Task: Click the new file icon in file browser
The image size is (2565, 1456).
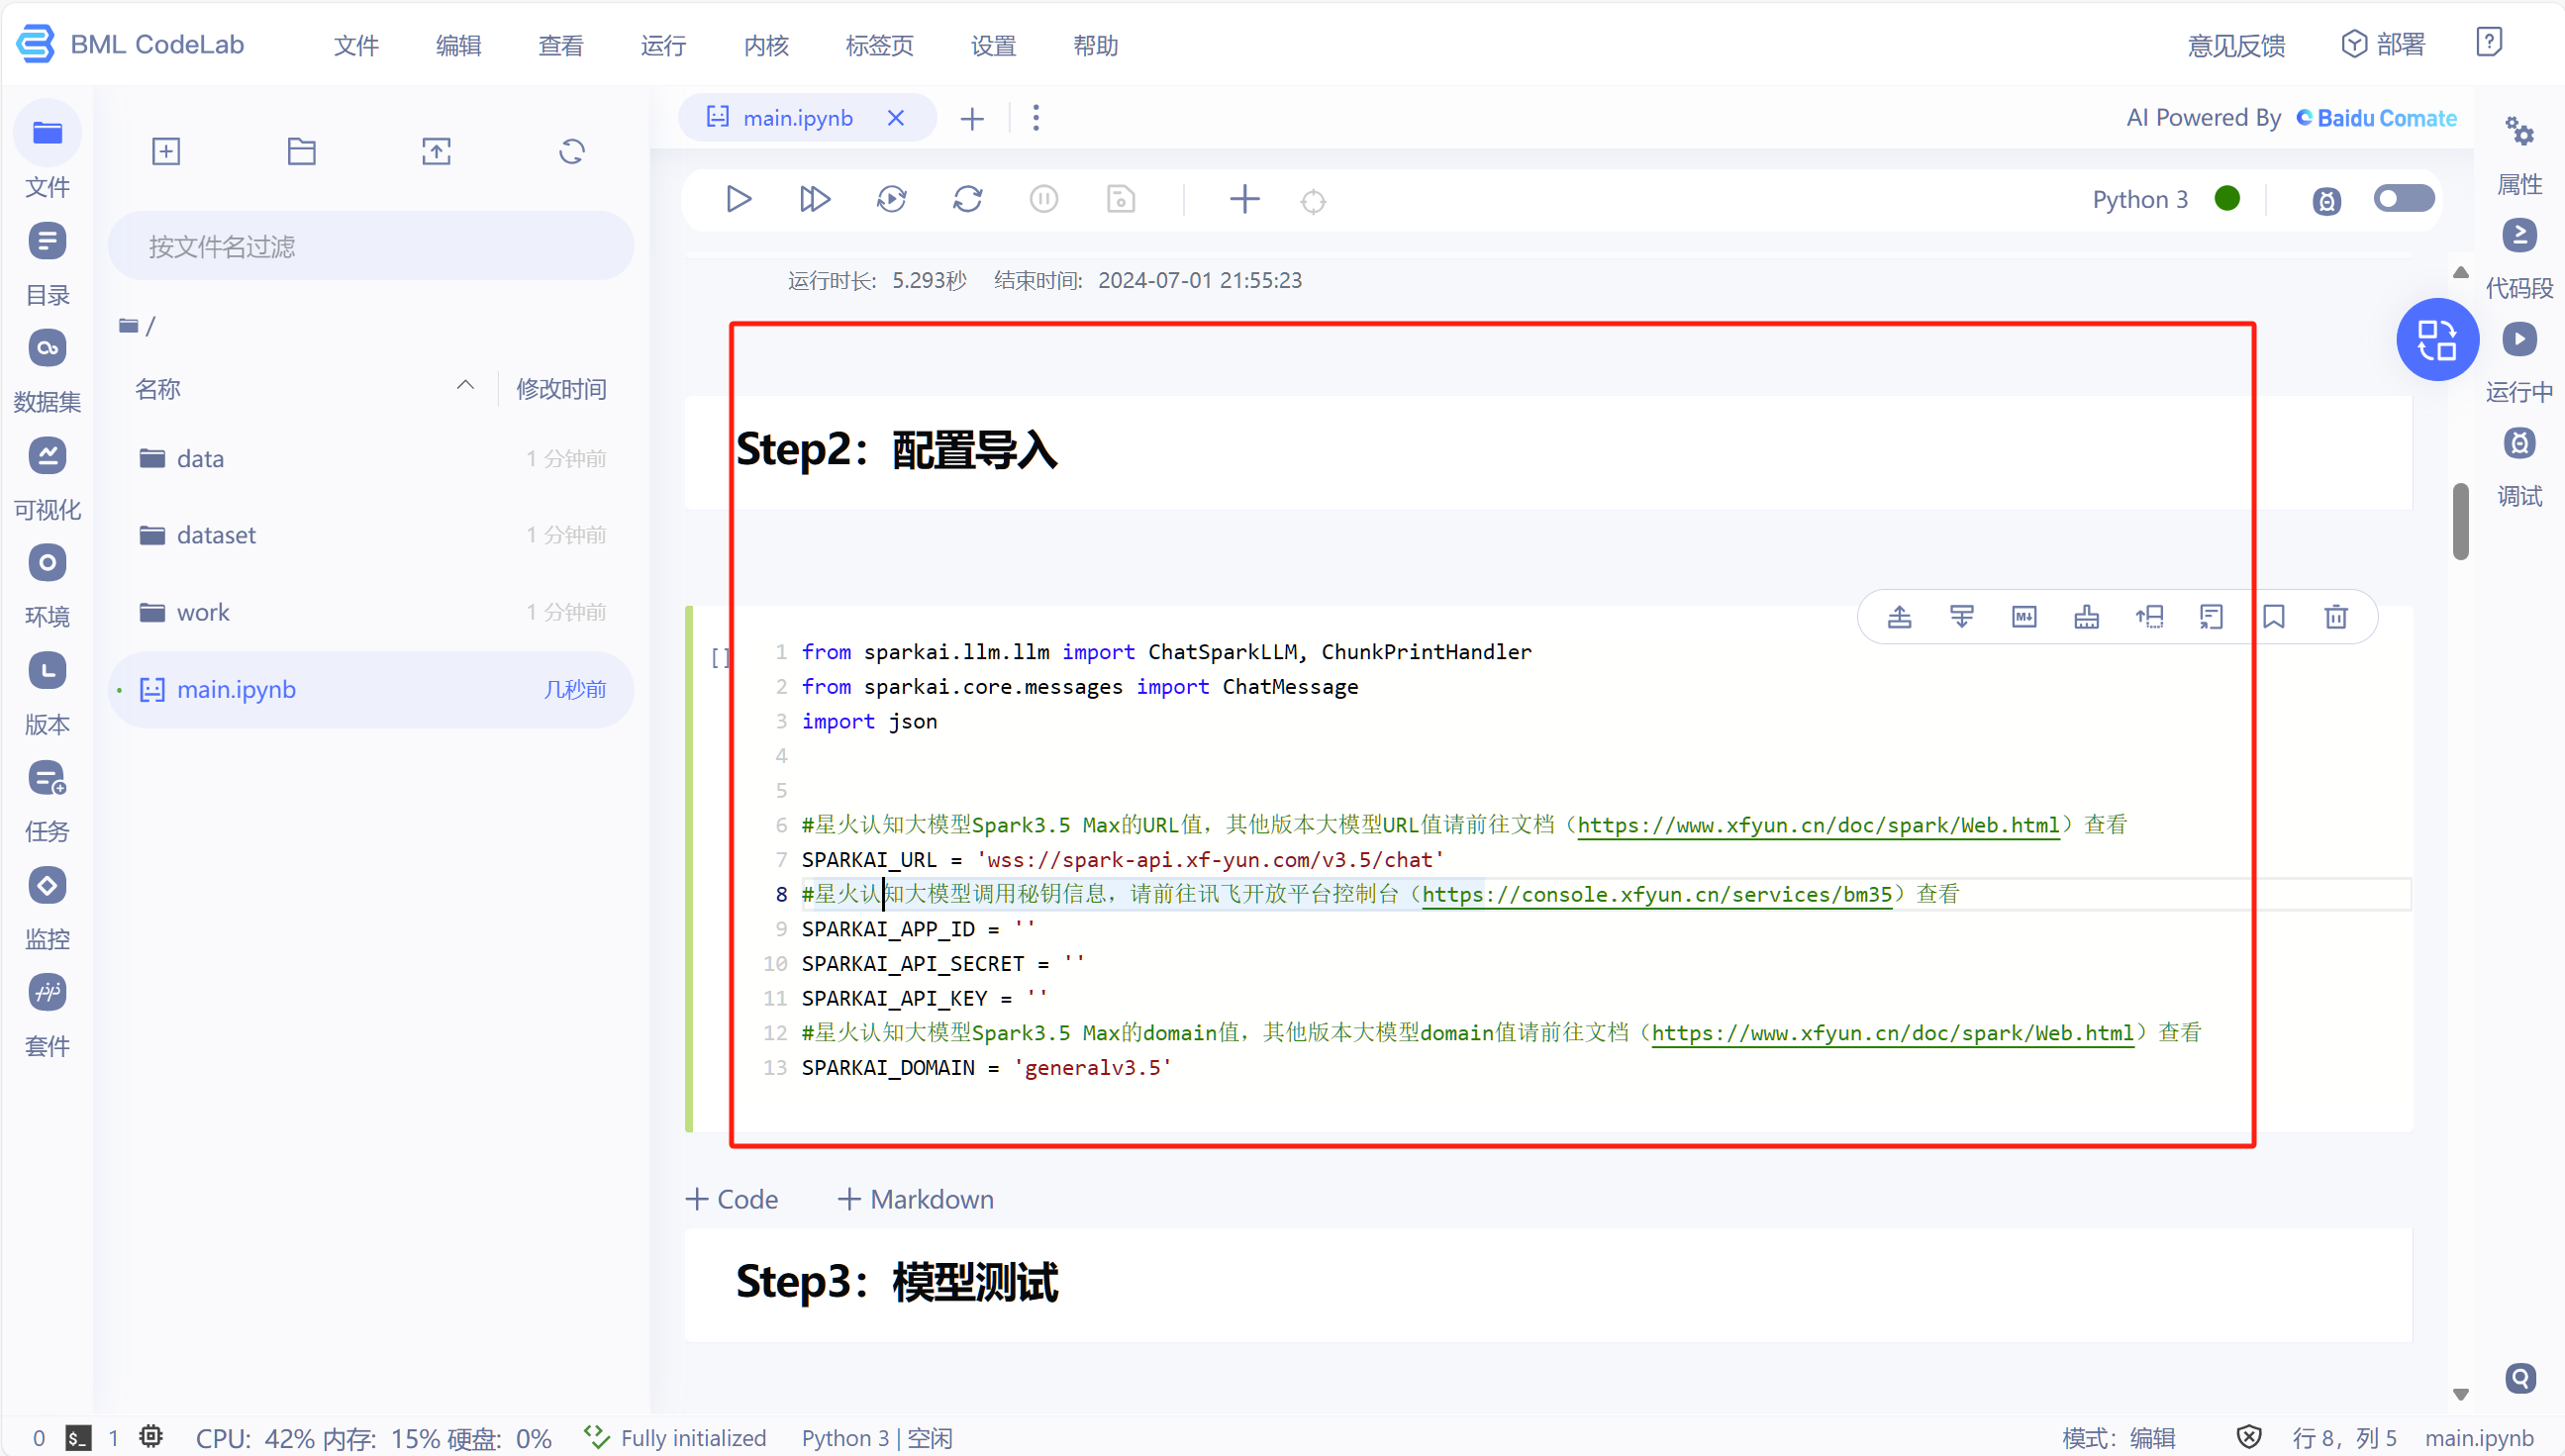Action: (x=166, y=152)
